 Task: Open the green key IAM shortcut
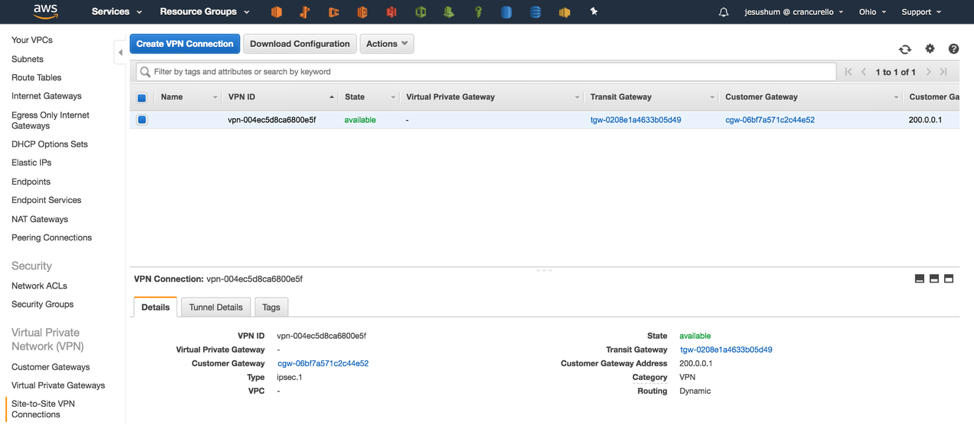tap(478, 12)
